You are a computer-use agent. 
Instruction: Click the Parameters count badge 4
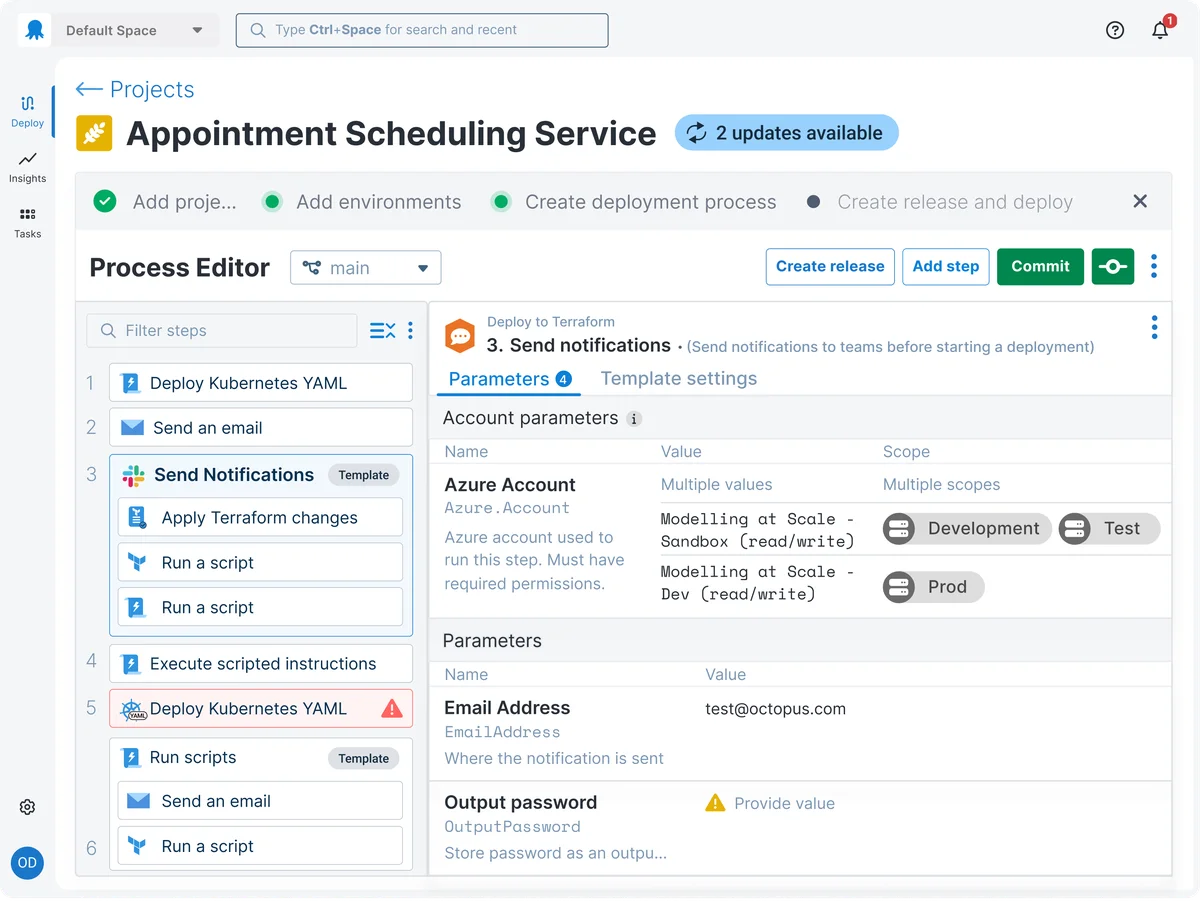[564, 379]
